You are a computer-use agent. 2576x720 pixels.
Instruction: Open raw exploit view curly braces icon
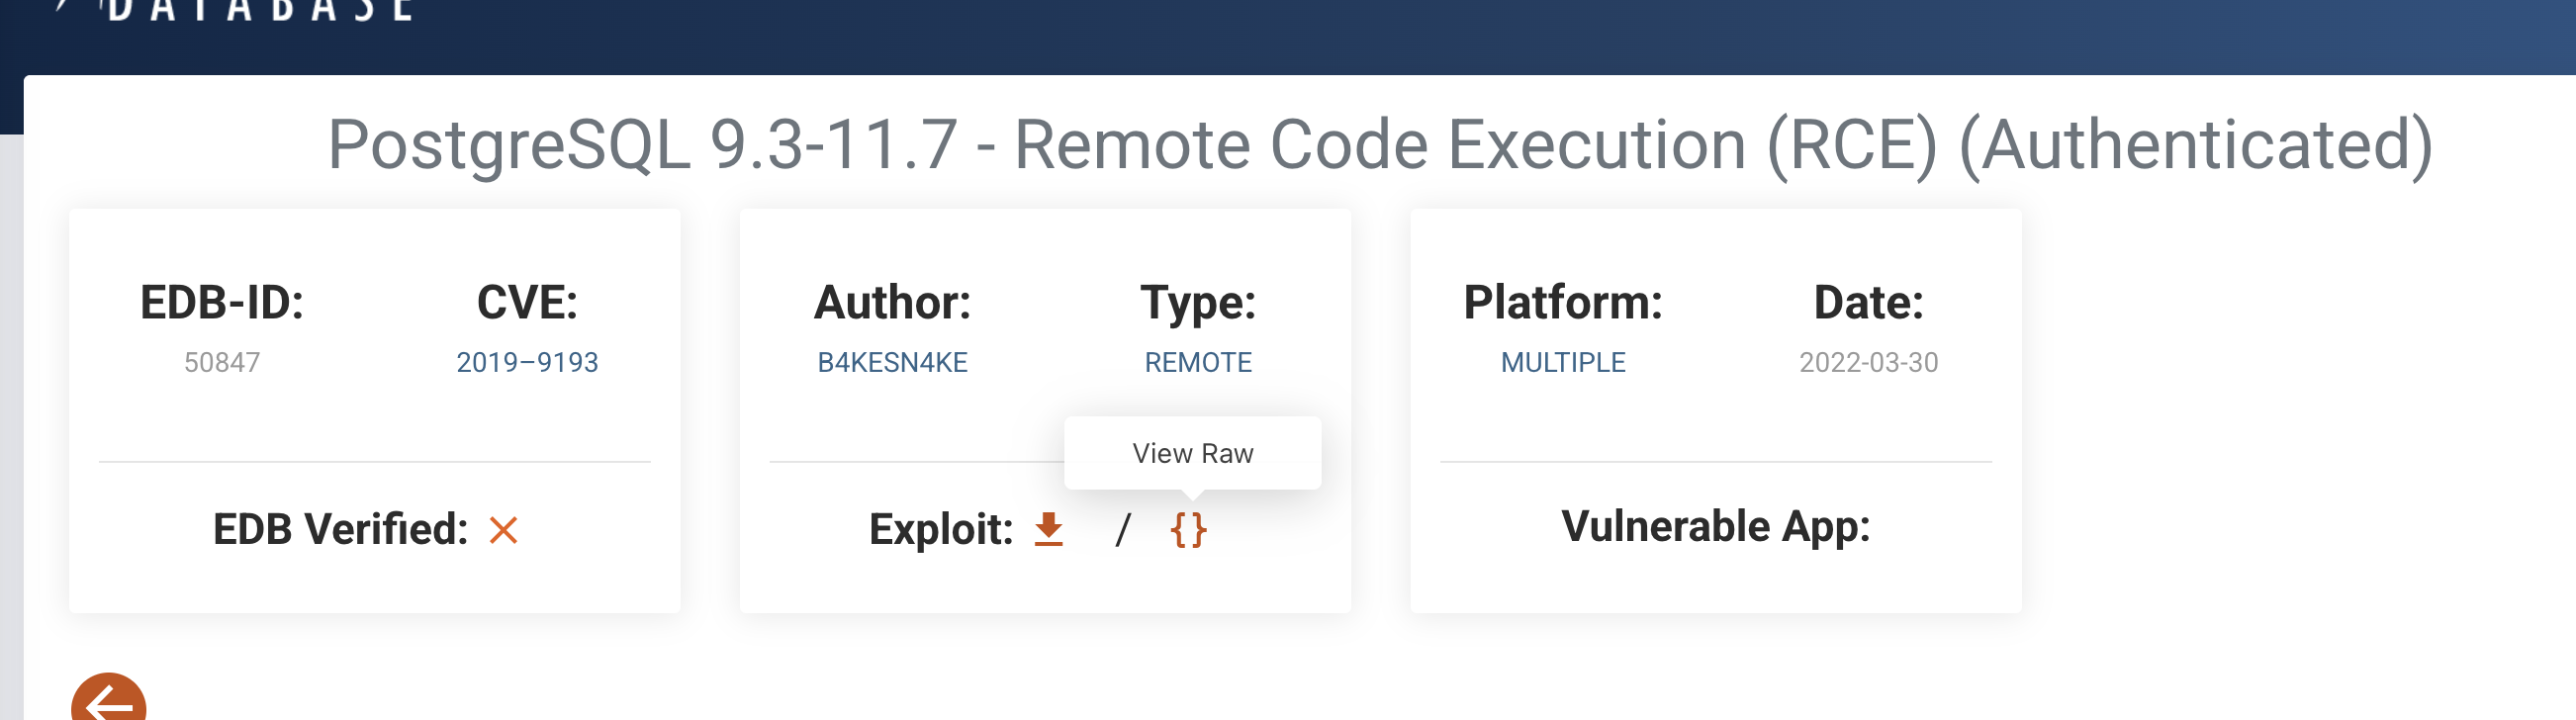point(1188,529)
